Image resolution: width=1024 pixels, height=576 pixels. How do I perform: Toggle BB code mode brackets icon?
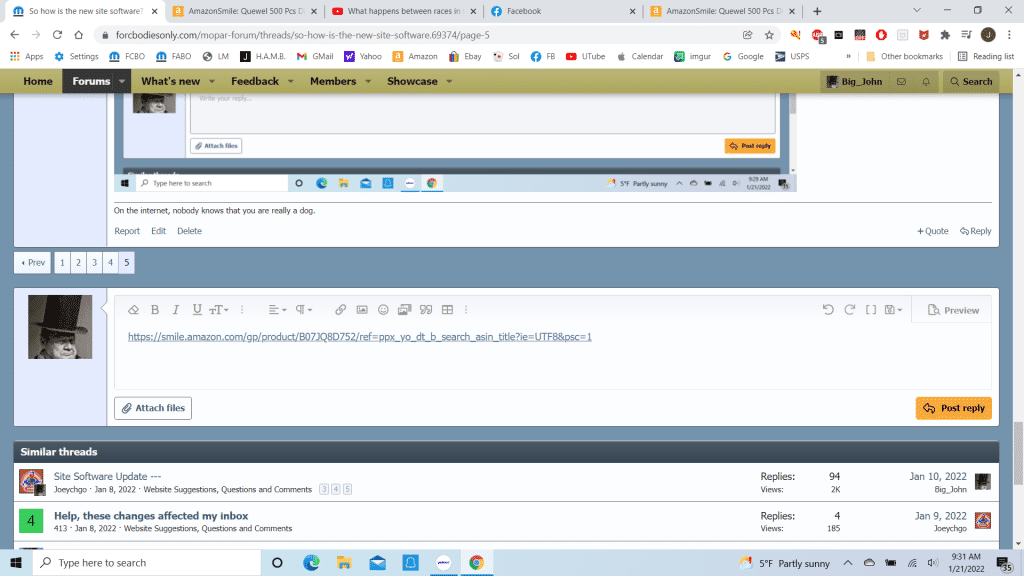tap(870, 310)
